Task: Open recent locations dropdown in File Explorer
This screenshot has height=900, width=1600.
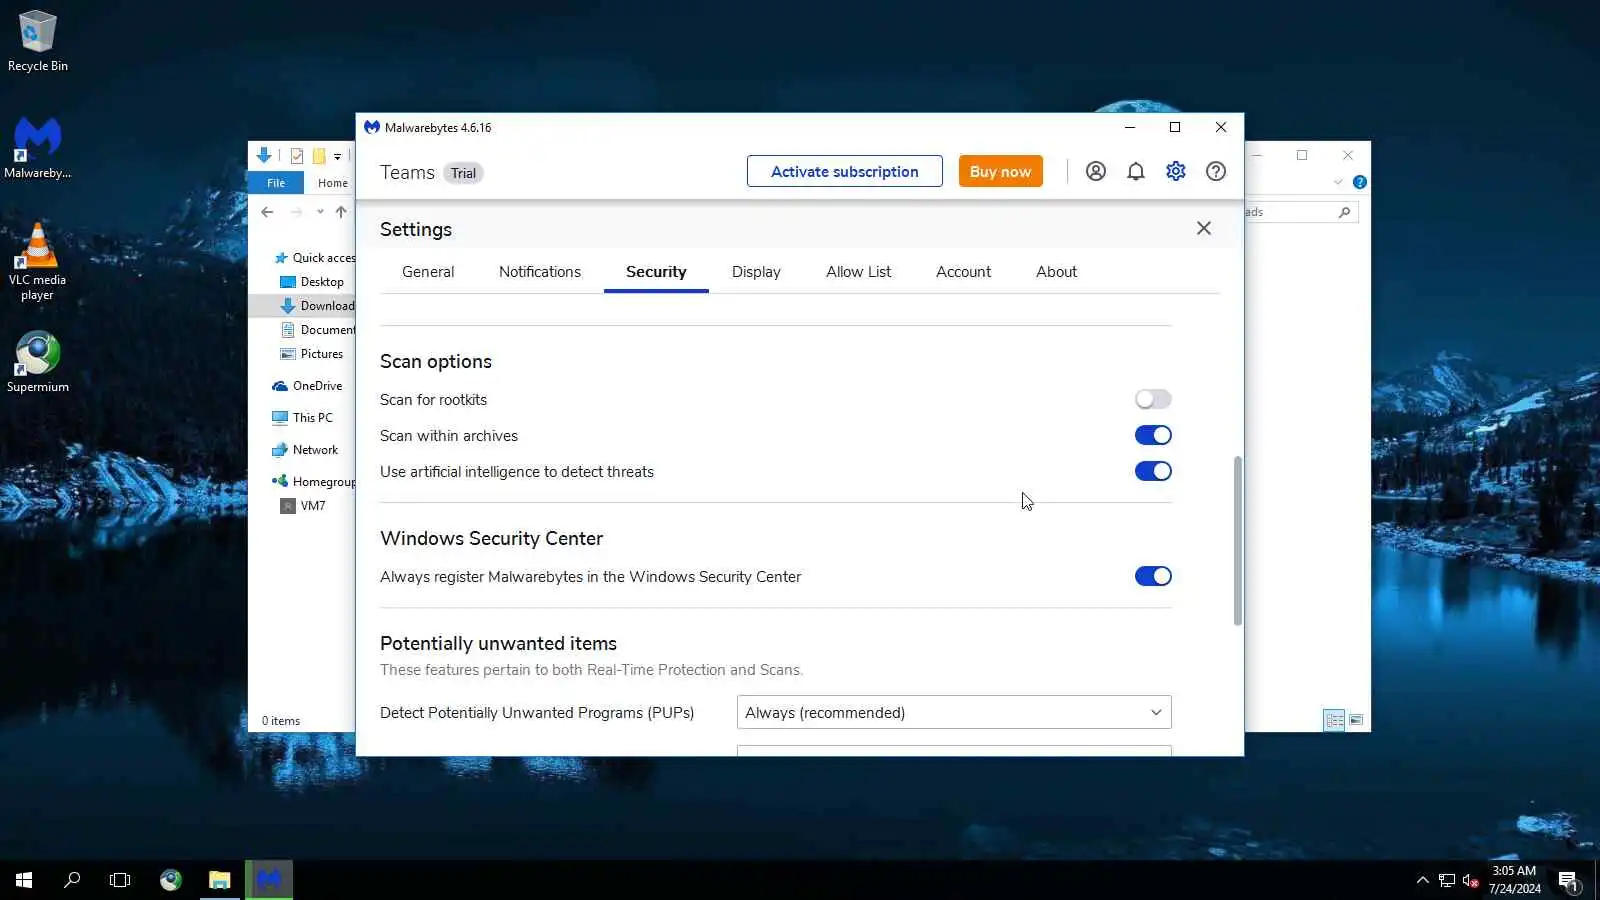Action: point(320,212)
